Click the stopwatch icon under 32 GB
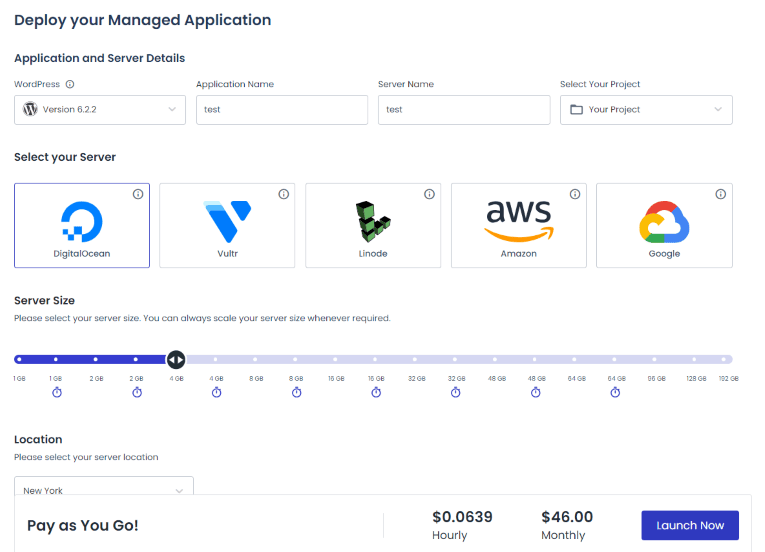Image resolution: width=765 pixels, height=552 pixels. coord(456,392)
